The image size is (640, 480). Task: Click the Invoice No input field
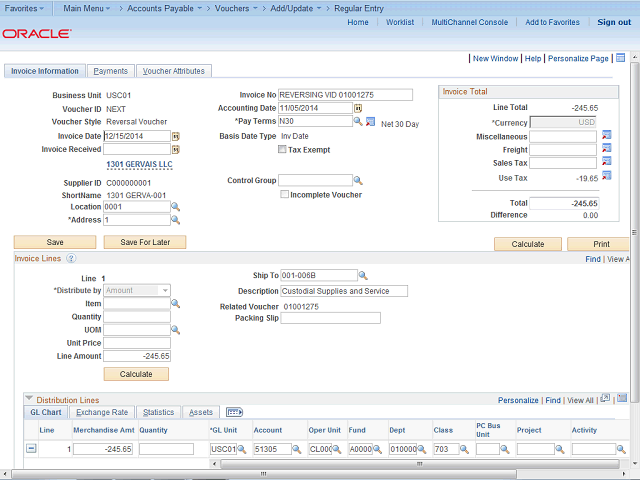[344, 95]
